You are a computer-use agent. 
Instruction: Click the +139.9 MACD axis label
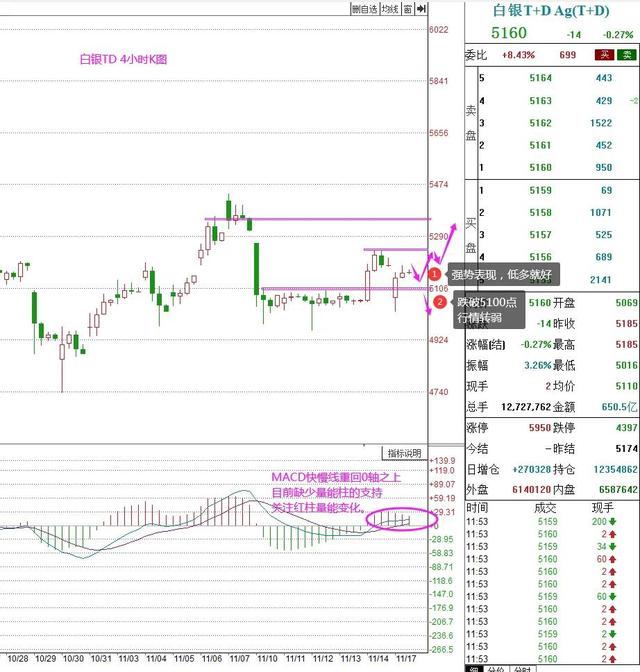pos(442,461)
